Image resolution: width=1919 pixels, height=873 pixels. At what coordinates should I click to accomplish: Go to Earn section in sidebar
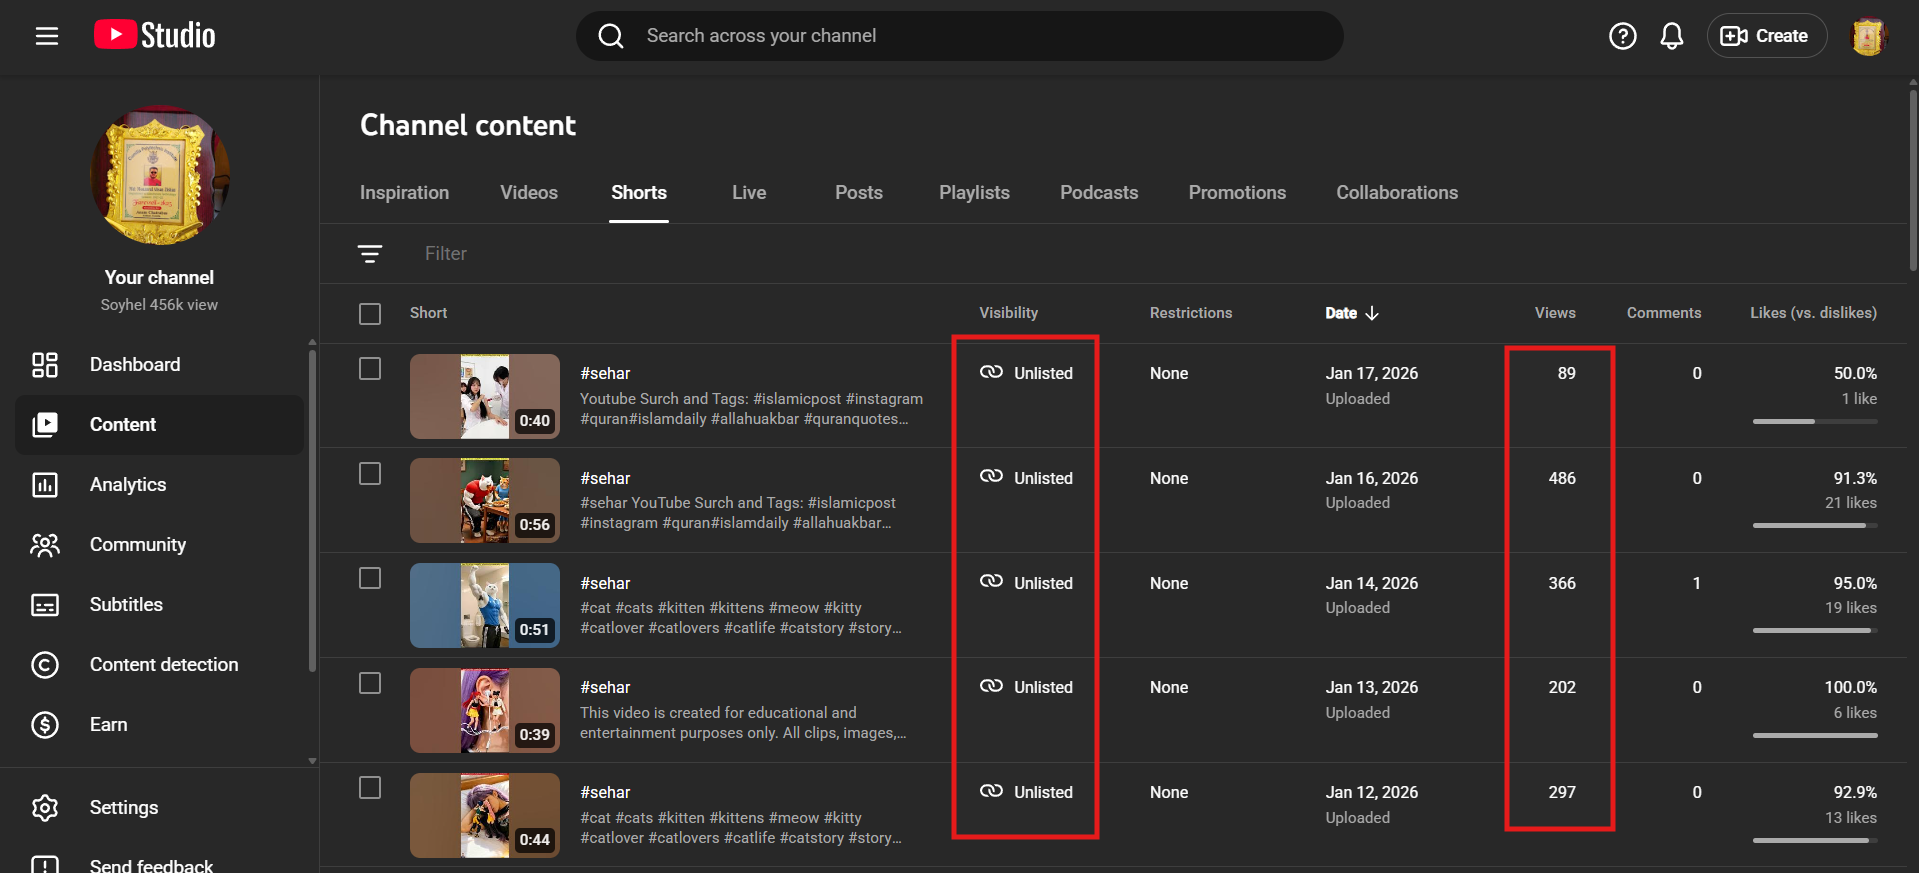(108, 725)
